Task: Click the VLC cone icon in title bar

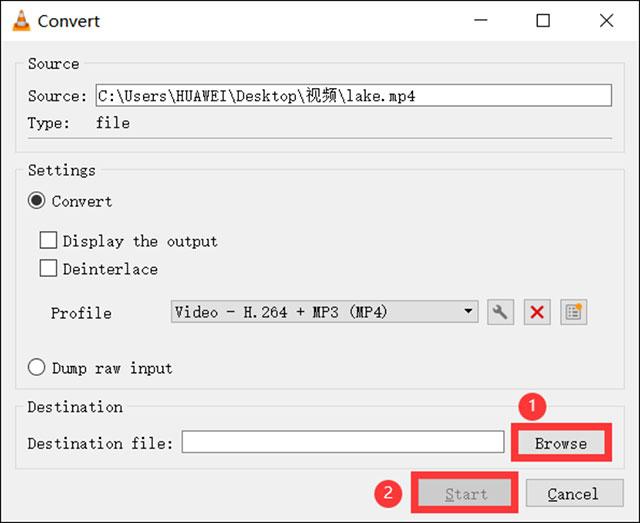Action: [19, 20]
